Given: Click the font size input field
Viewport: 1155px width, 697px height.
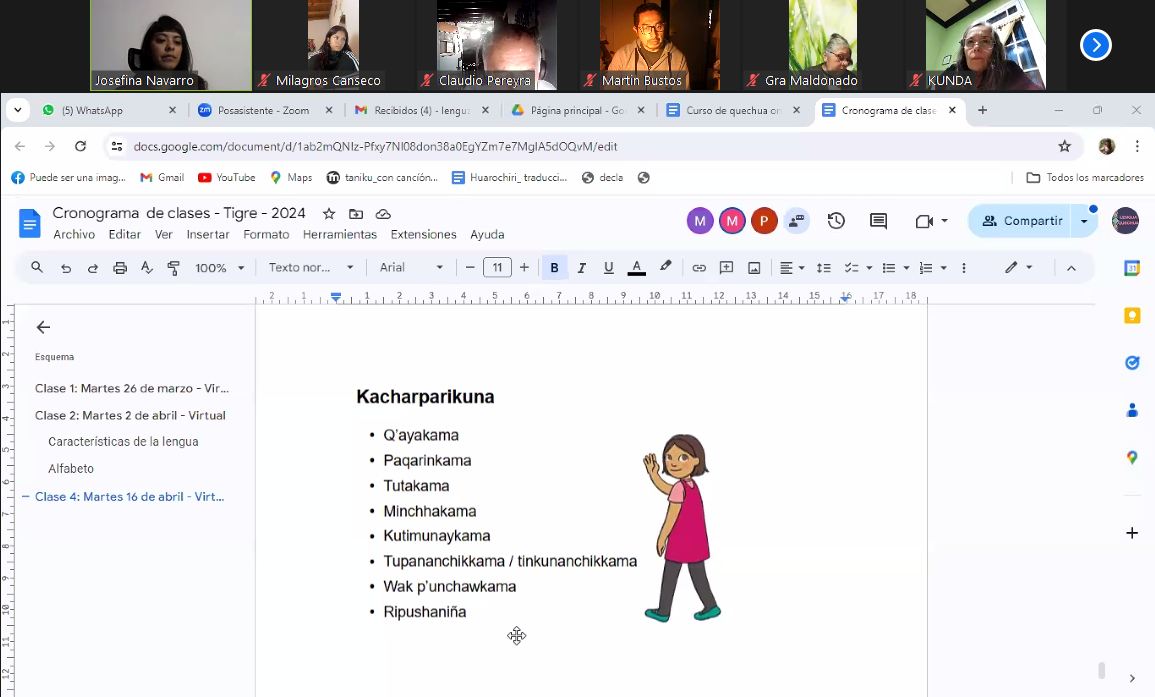Looking at the screenshot, I should click(x=497, y=268).
